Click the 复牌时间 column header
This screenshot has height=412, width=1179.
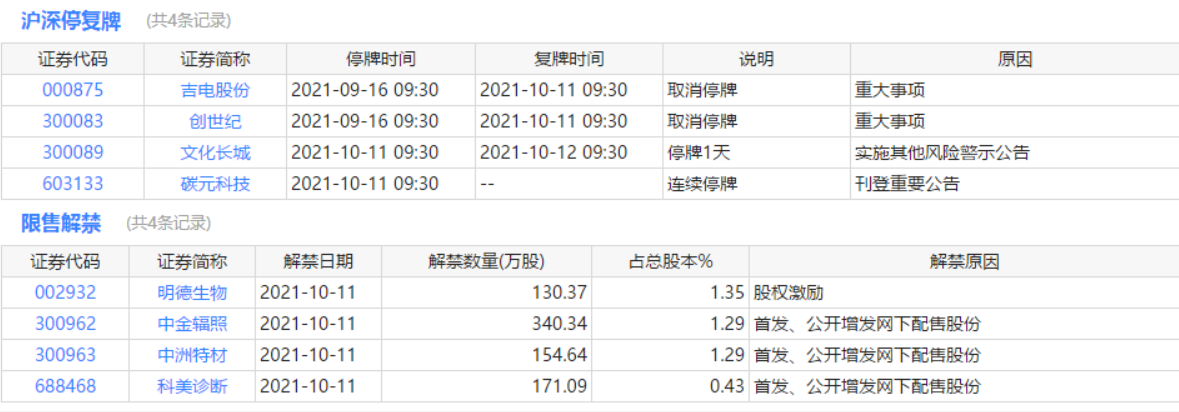coord(569,59)
